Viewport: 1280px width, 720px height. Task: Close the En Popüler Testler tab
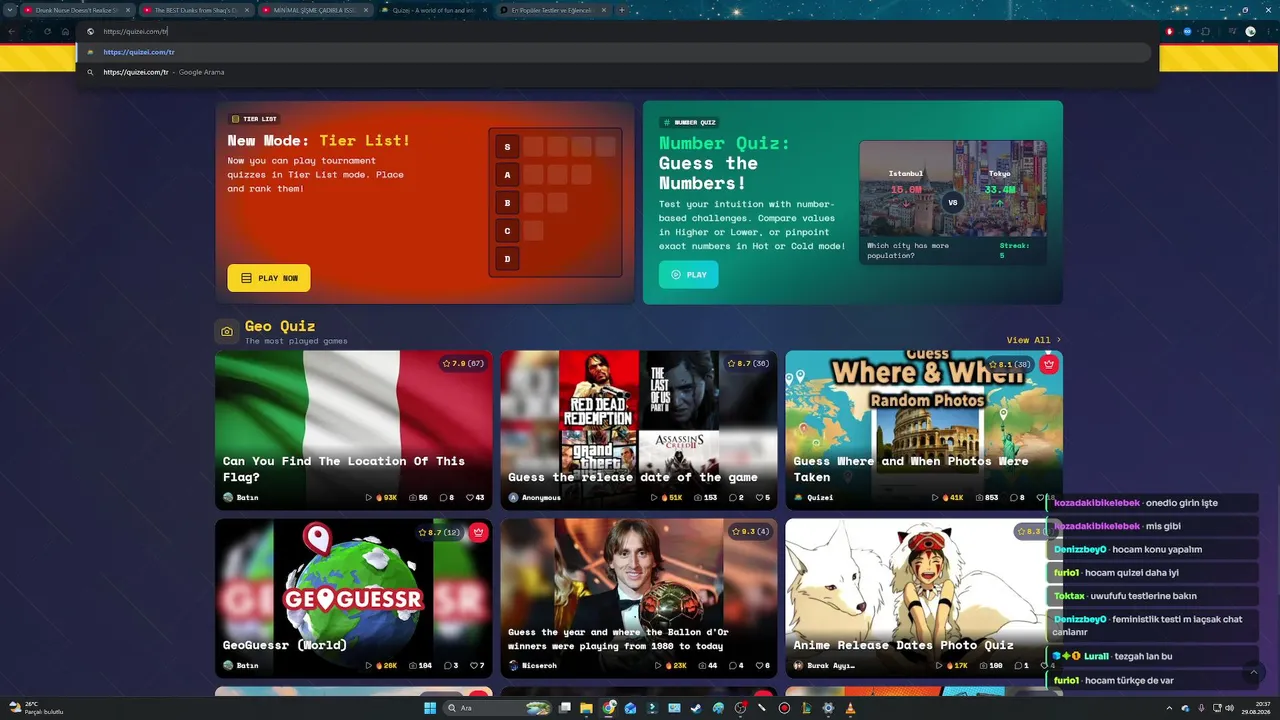[604, 10]
